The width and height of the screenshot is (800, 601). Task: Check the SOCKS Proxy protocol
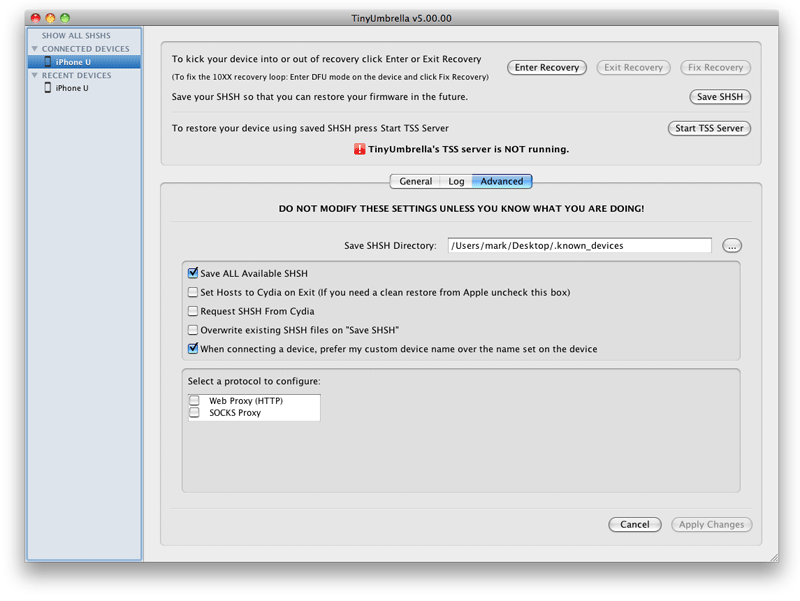(194, 412)
